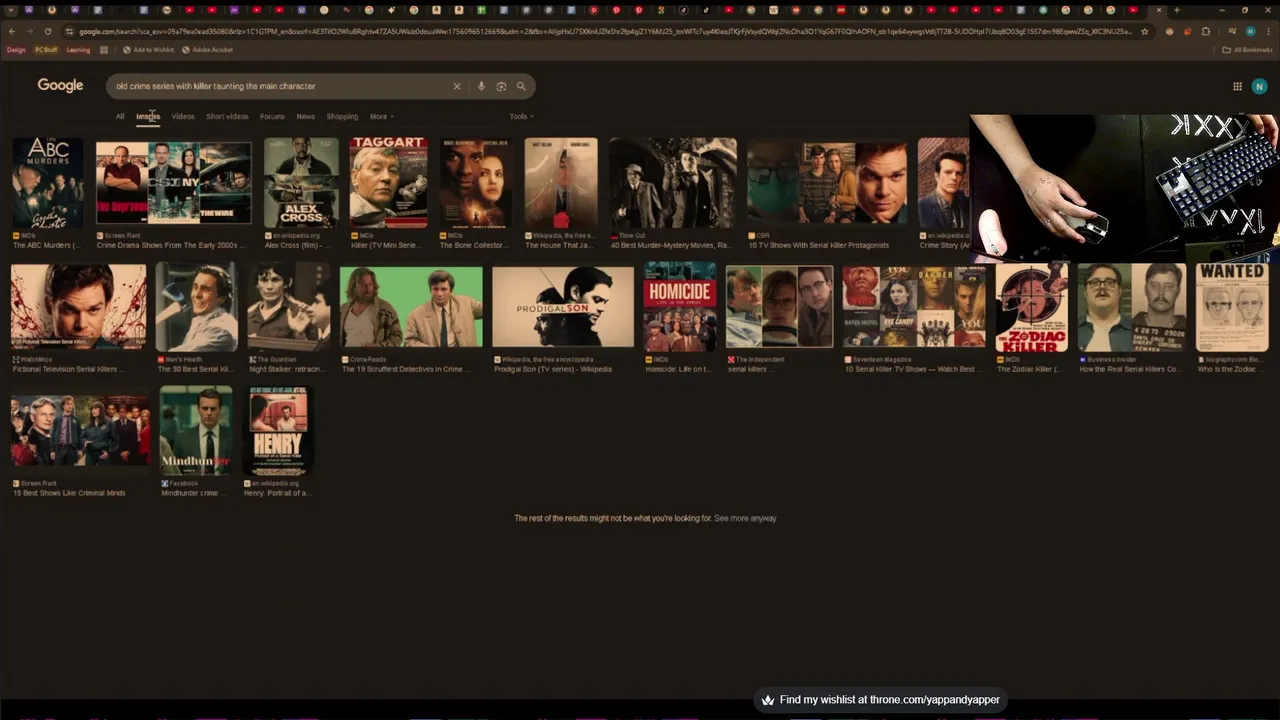Select the Images tab
The height and width of the screenshot is (720, 1280).
pyautogui.click(x=148, y=116)
